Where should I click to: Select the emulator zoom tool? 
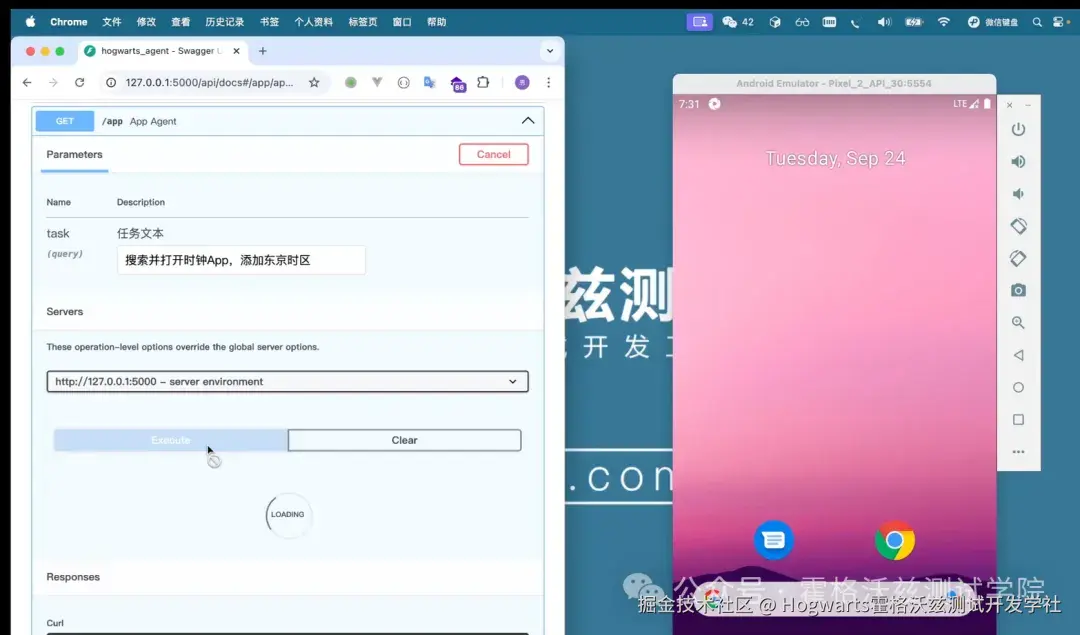pos(1018,322)
